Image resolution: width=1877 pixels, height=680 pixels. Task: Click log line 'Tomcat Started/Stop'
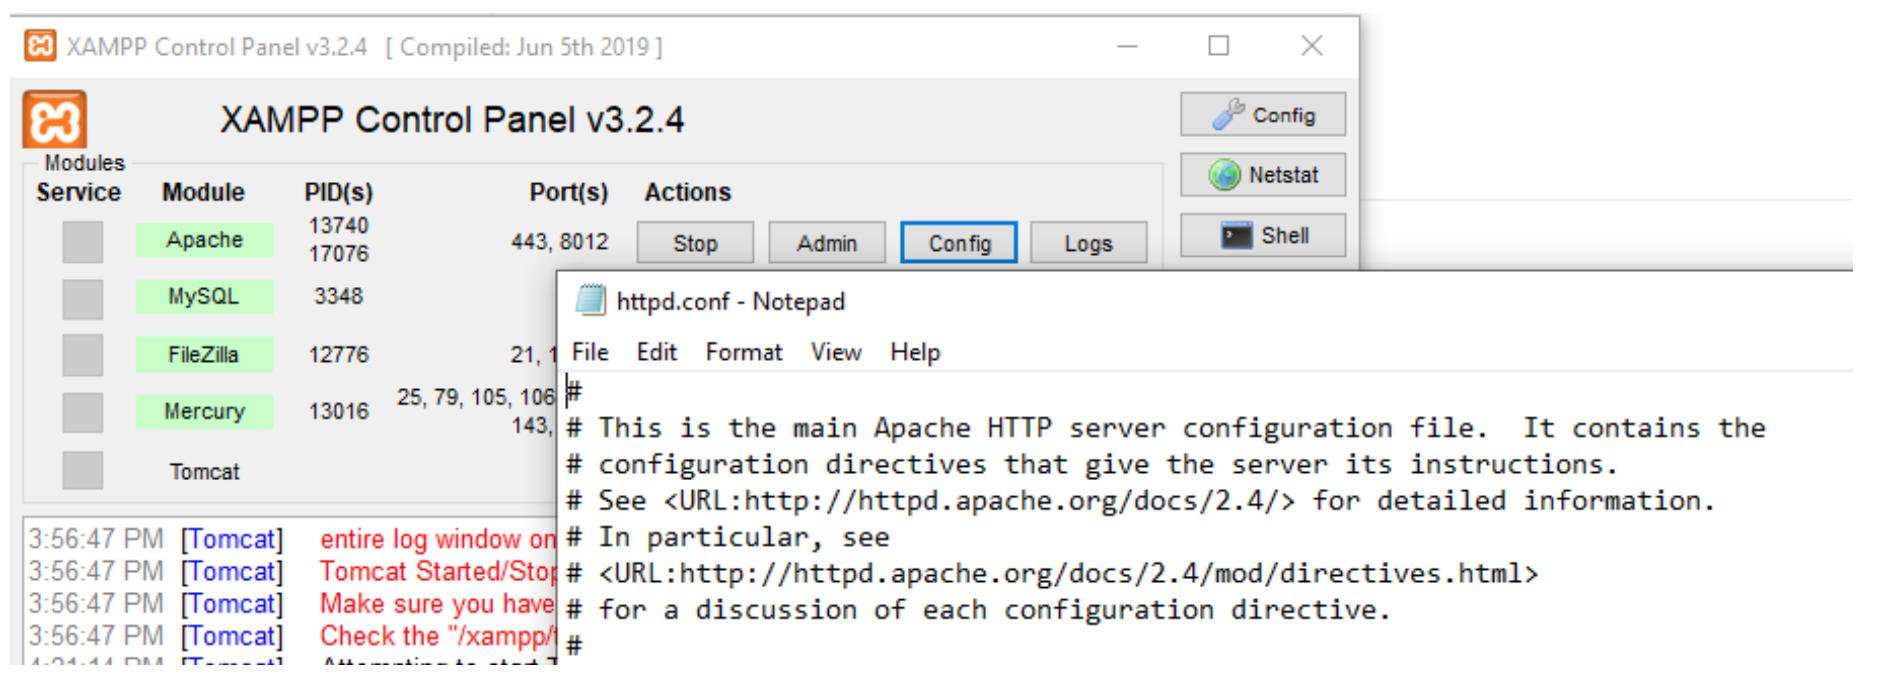pyautogui.click(x=438, y=571)
